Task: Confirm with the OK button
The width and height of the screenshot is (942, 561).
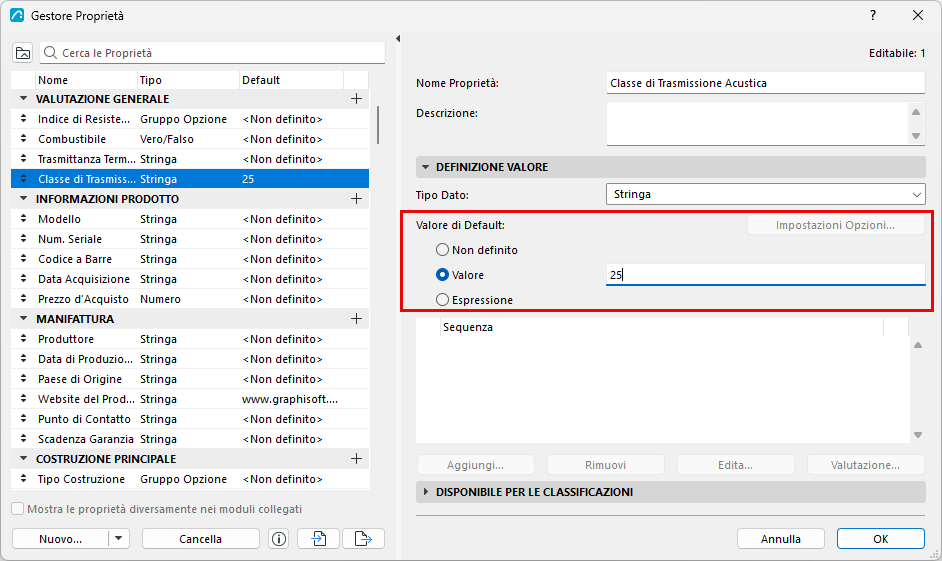Action: pos(880,539)
